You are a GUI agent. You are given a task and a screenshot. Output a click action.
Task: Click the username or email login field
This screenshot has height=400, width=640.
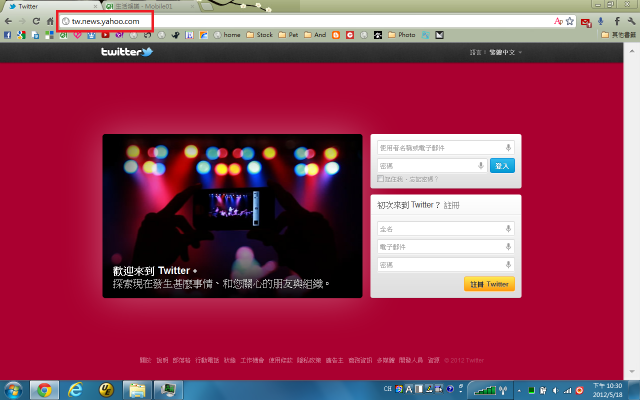446,148
